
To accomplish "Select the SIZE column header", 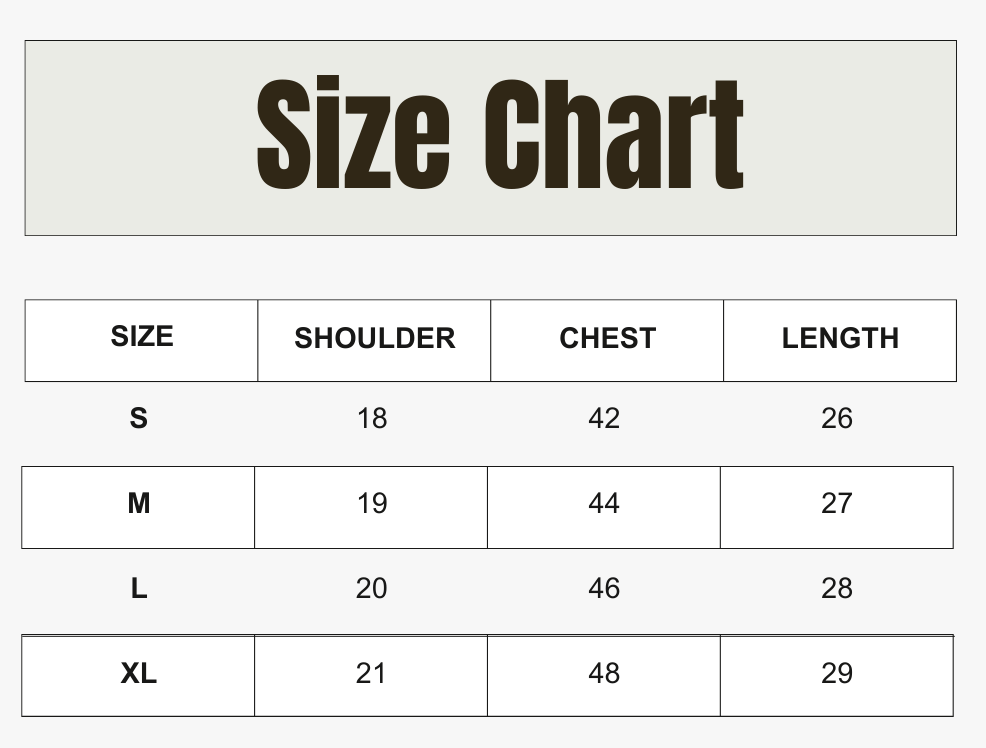I will click(x=141, y=341).
